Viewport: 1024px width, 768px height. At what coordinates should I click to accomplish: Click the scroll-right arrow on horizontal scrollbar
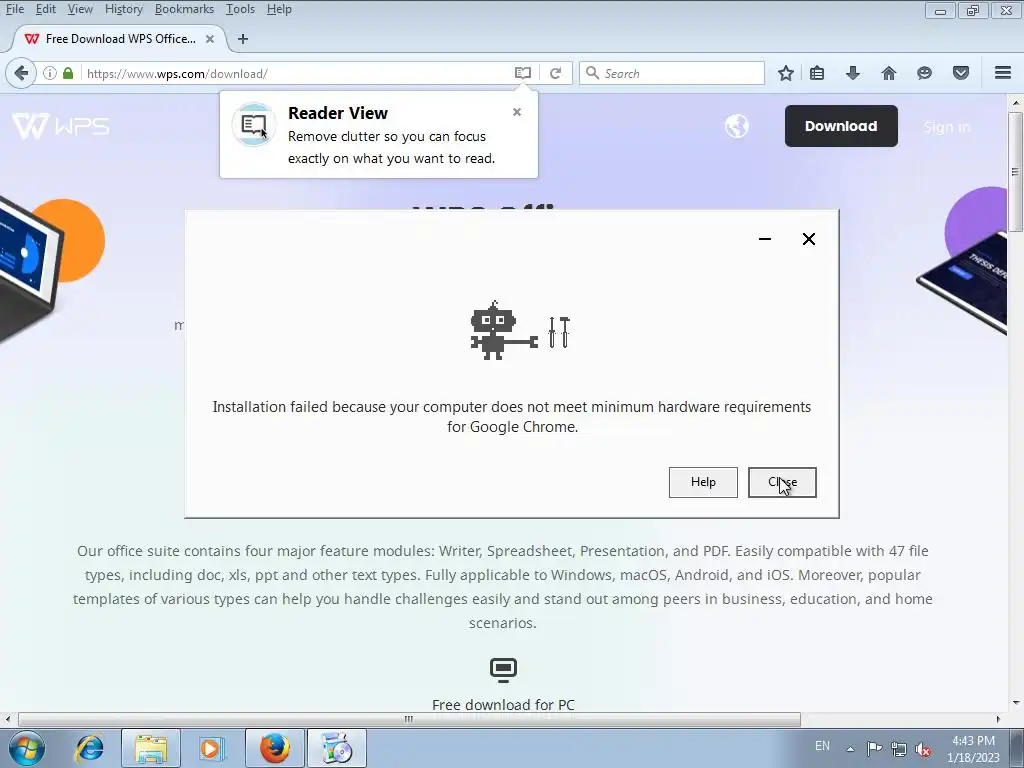click(x=998, y=719)
